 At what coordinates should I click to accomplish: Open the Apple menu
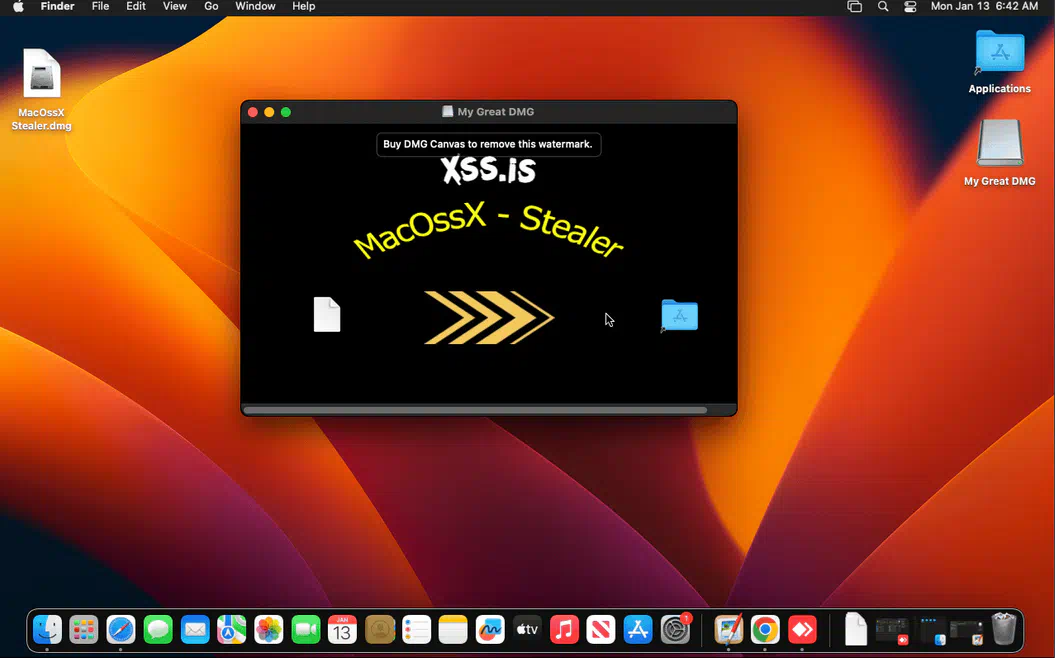pyautogui.click(x=18, y=7)
